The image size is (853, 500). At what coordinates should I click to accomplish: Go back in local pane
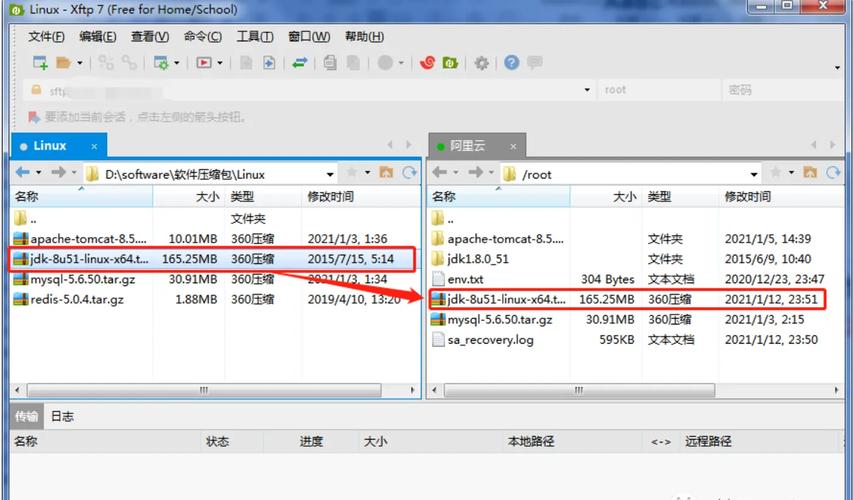coord(23,172)
